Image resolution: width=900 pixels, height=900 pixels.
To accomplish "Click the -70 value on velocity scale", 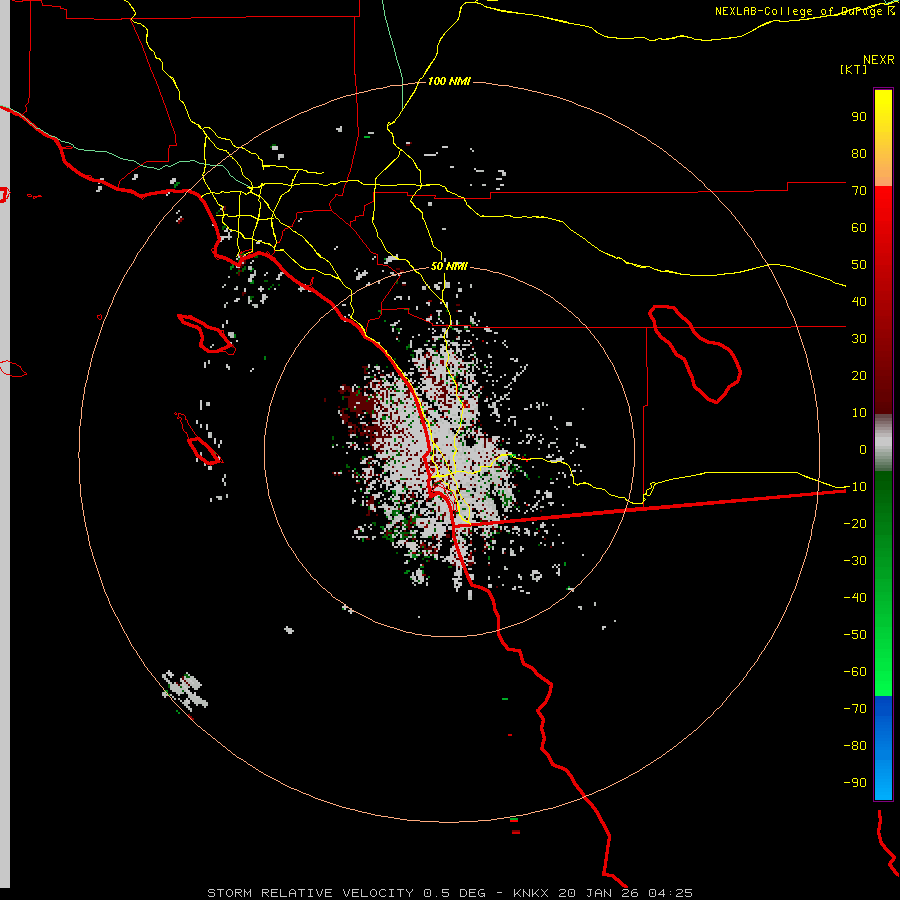I will pos(855,709).
